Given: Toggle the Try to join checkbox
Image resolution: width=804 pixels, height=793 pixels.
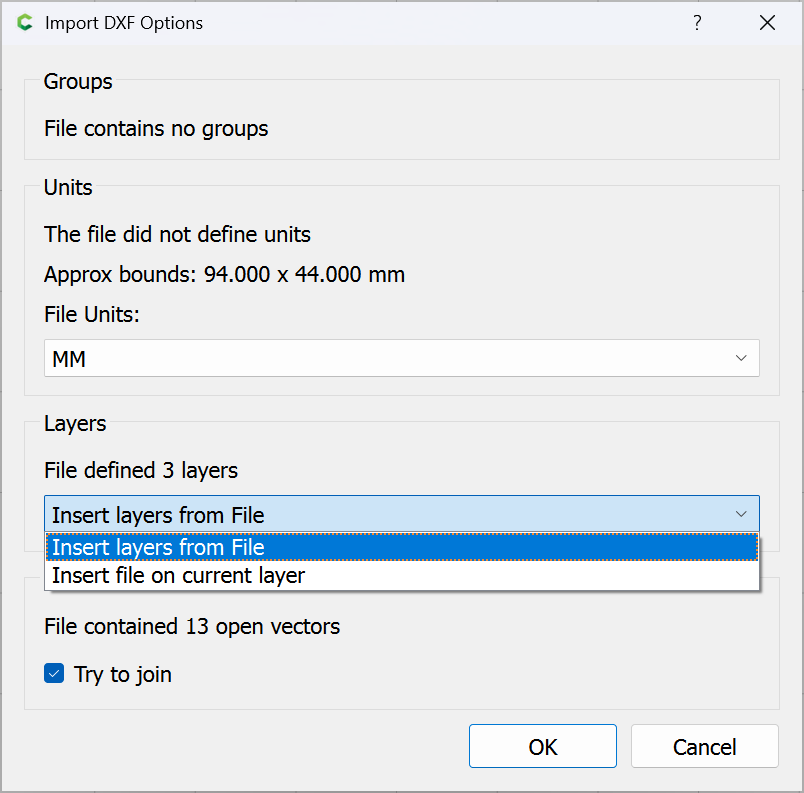Looking at the screenshot, I should coord(55,674).
